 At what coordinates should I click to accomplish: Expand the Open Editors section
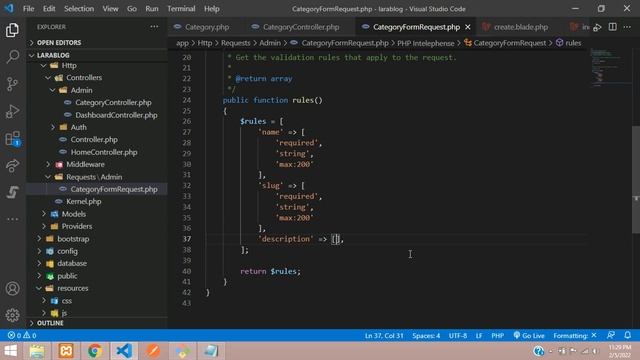click(59, 42)
